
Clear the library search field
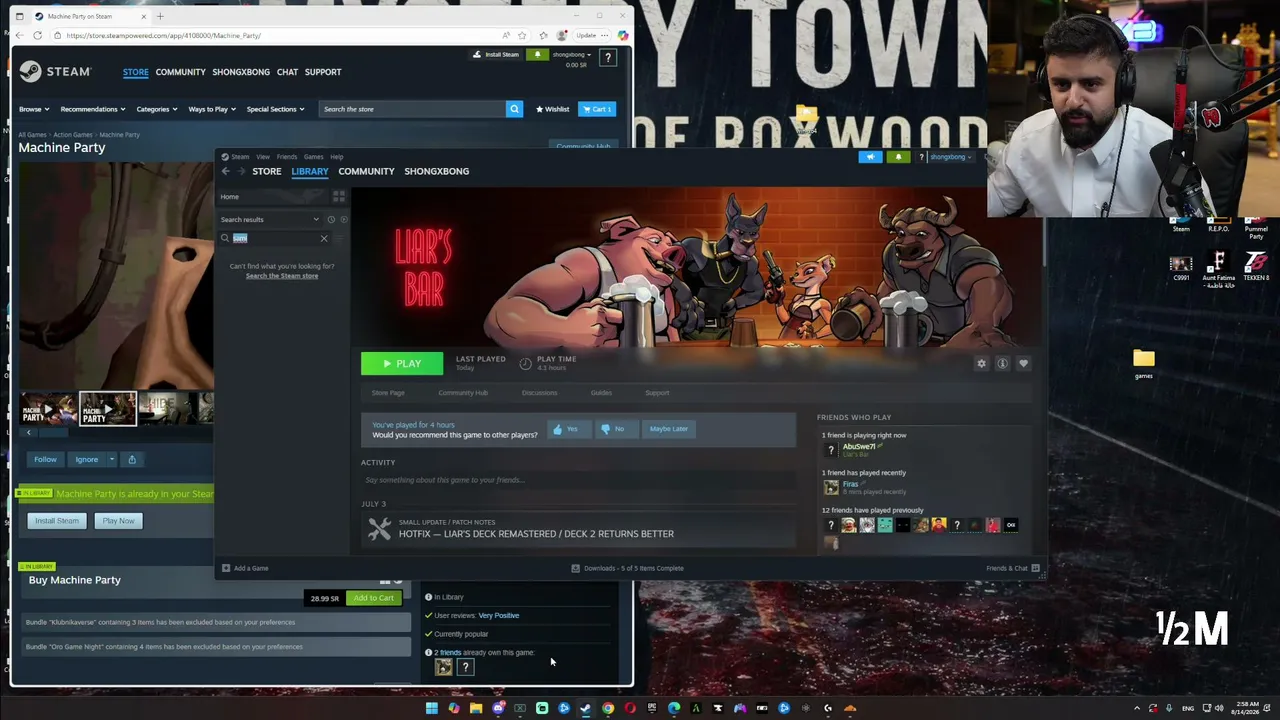pos(324,238)
